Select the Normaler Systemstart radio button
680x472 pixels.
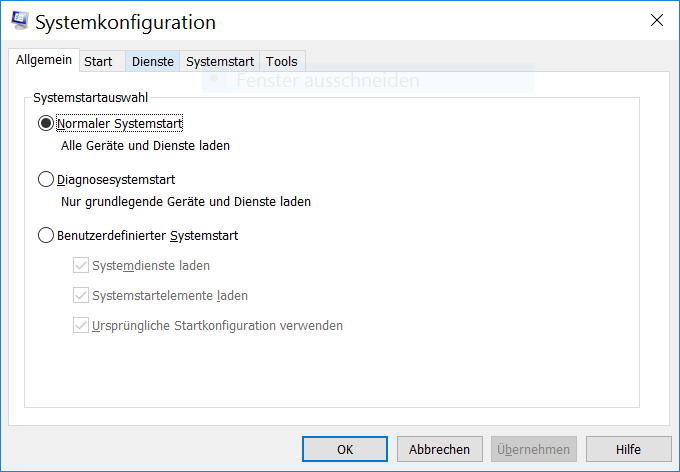point(45,124)
